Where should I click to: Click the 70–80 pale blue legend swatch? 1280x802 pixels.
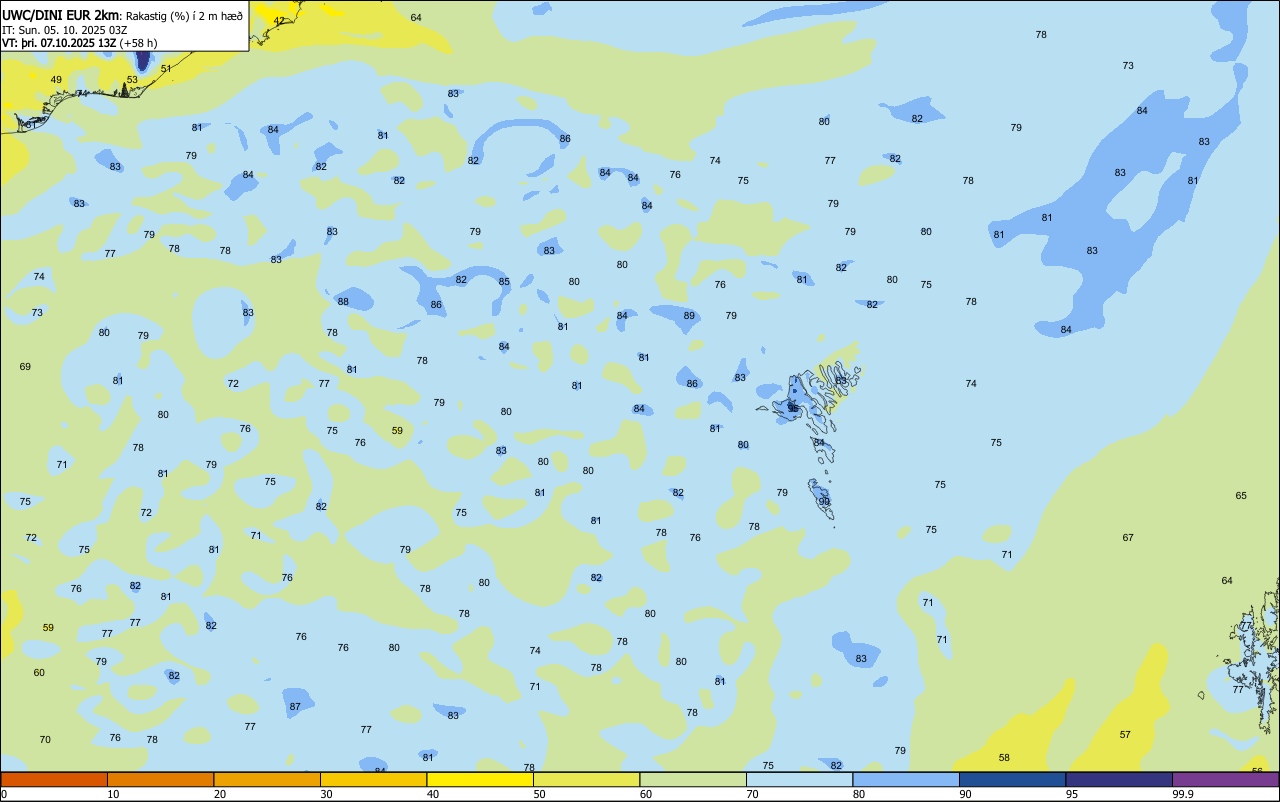point(799,779)
